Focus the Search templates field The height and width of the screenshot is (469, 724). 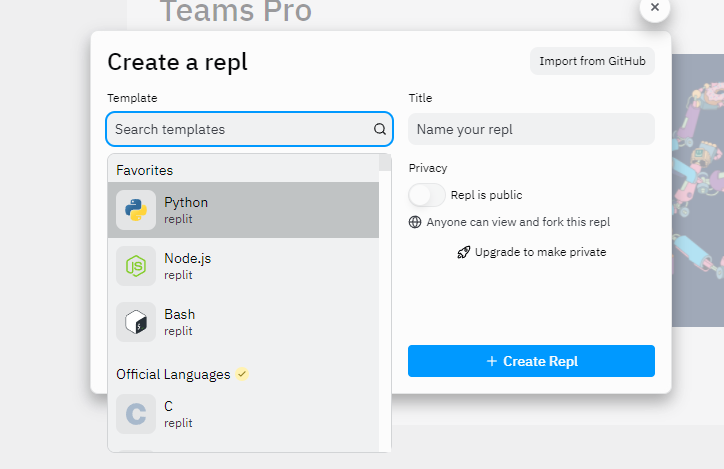pos(249,129)
